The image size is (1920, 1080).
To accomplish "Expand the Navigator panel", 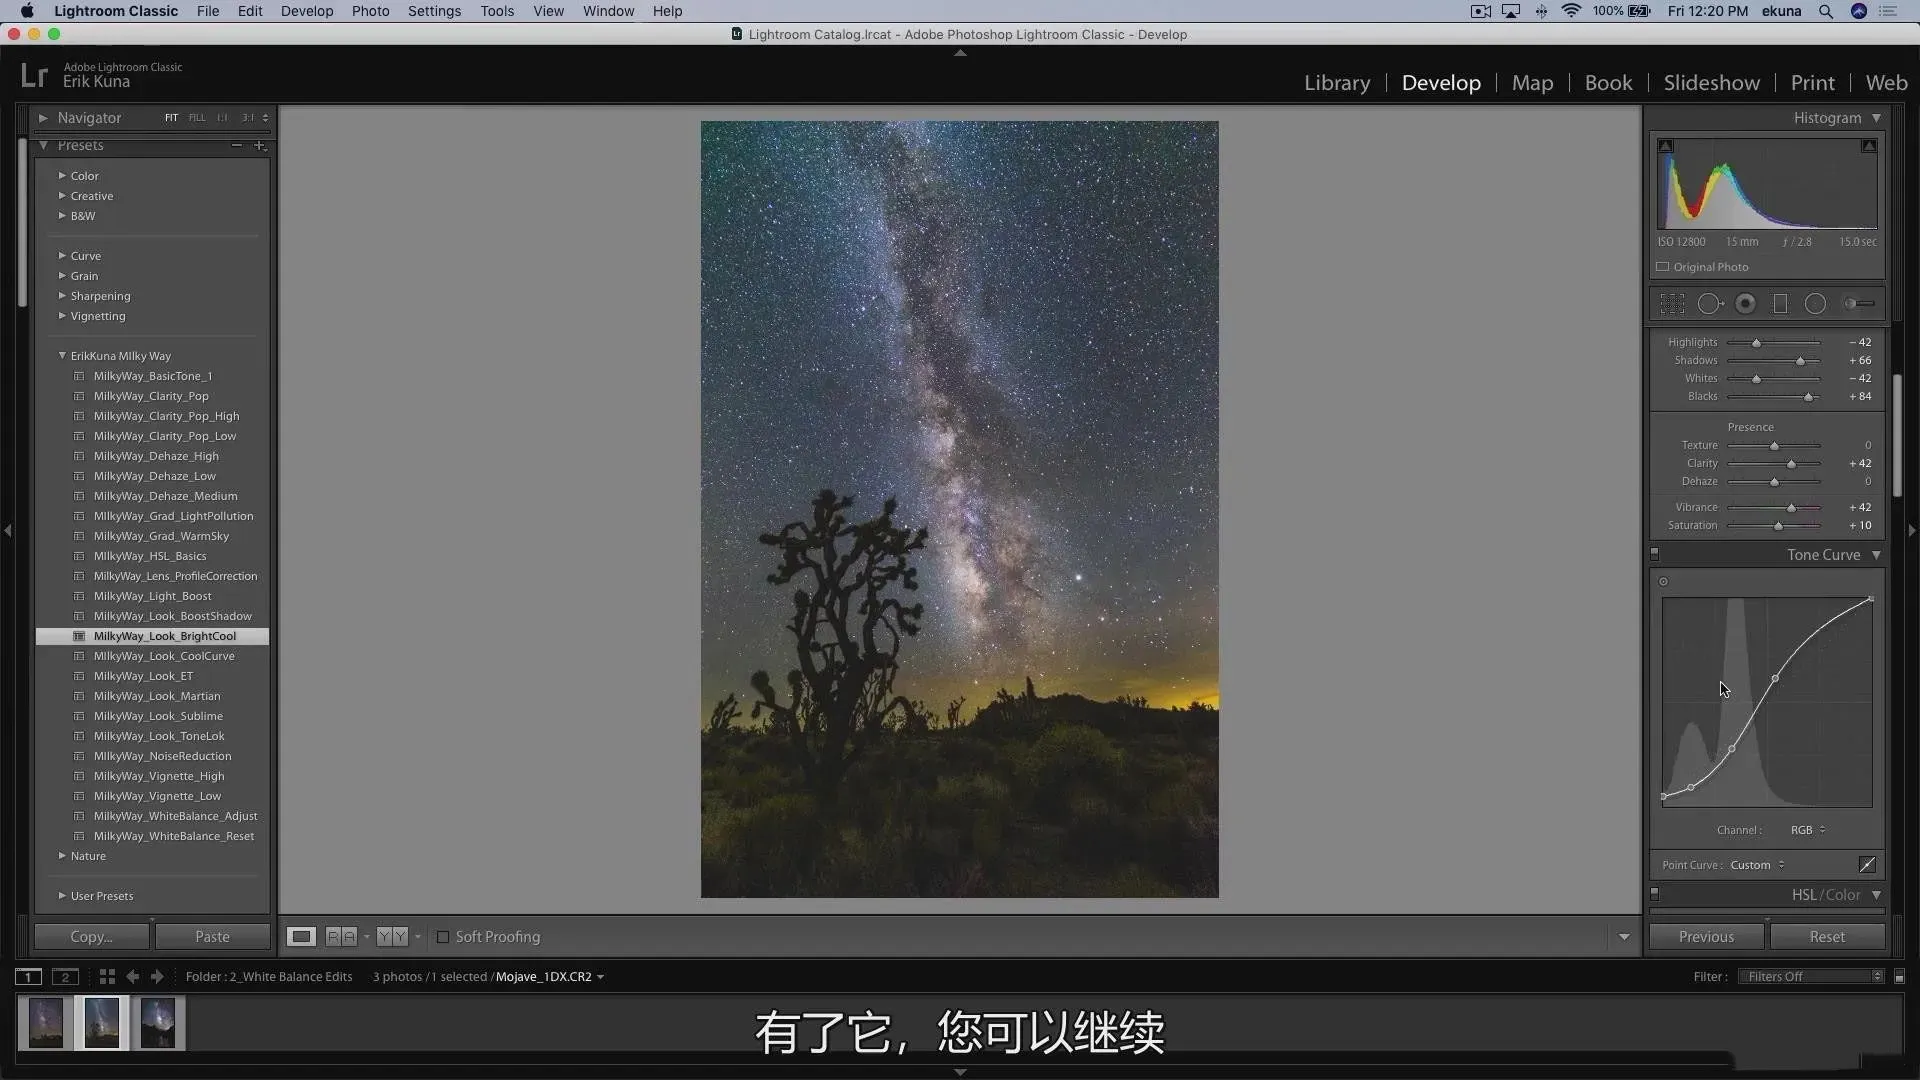I will 43,118.
